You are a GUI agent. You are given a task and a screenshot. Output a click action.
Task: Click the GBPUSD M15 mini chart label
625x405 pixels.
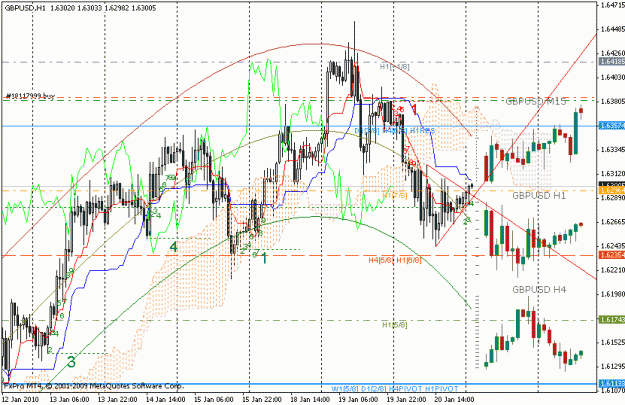click(x=536, y=102)
